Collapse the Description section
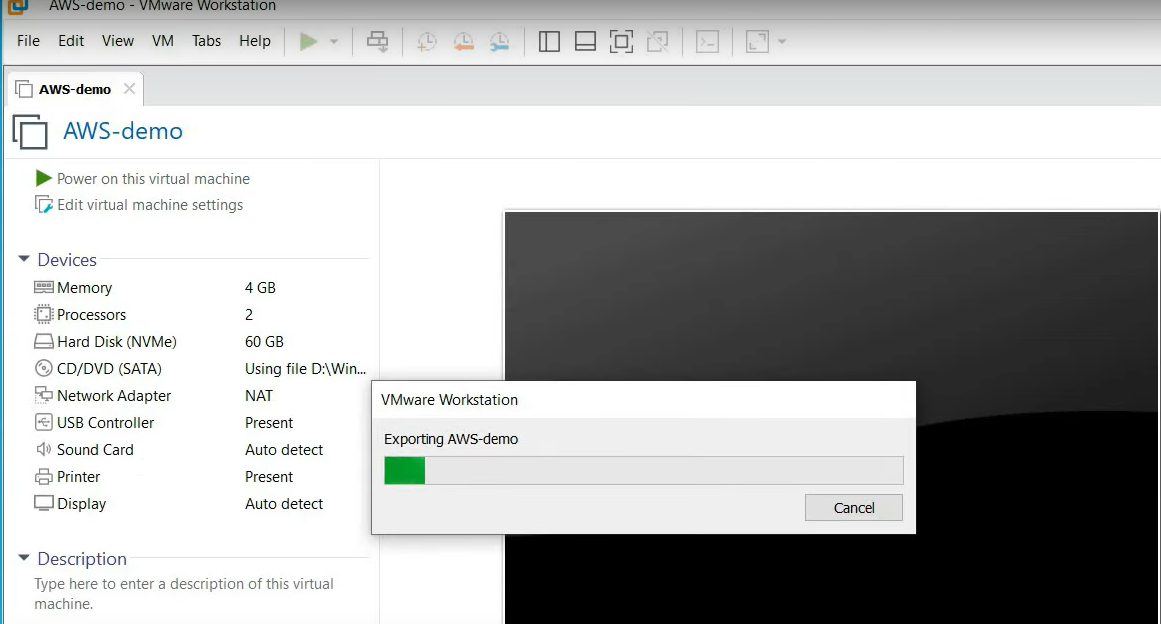Viewport: 1161px width, 624px height. coord(24,558)
